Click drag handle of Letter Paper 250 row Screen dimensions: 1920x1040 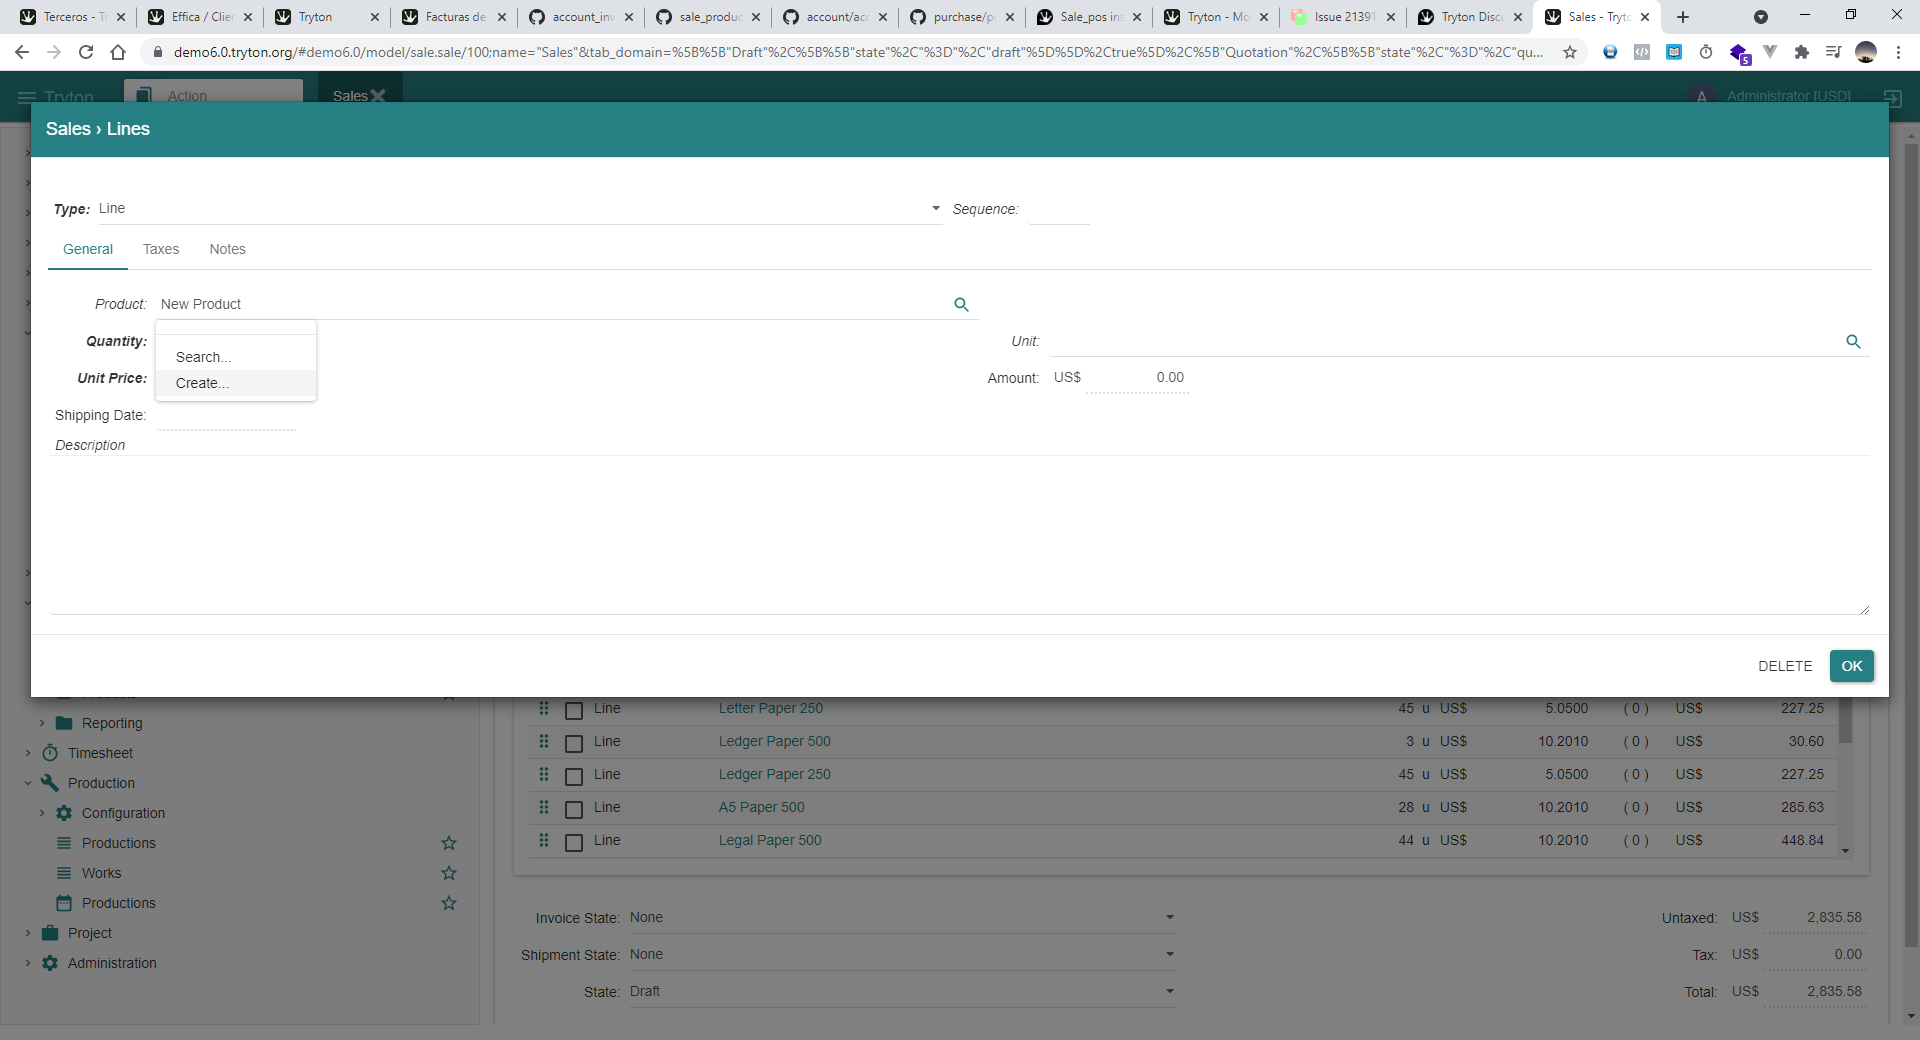(x=544, y=709)
